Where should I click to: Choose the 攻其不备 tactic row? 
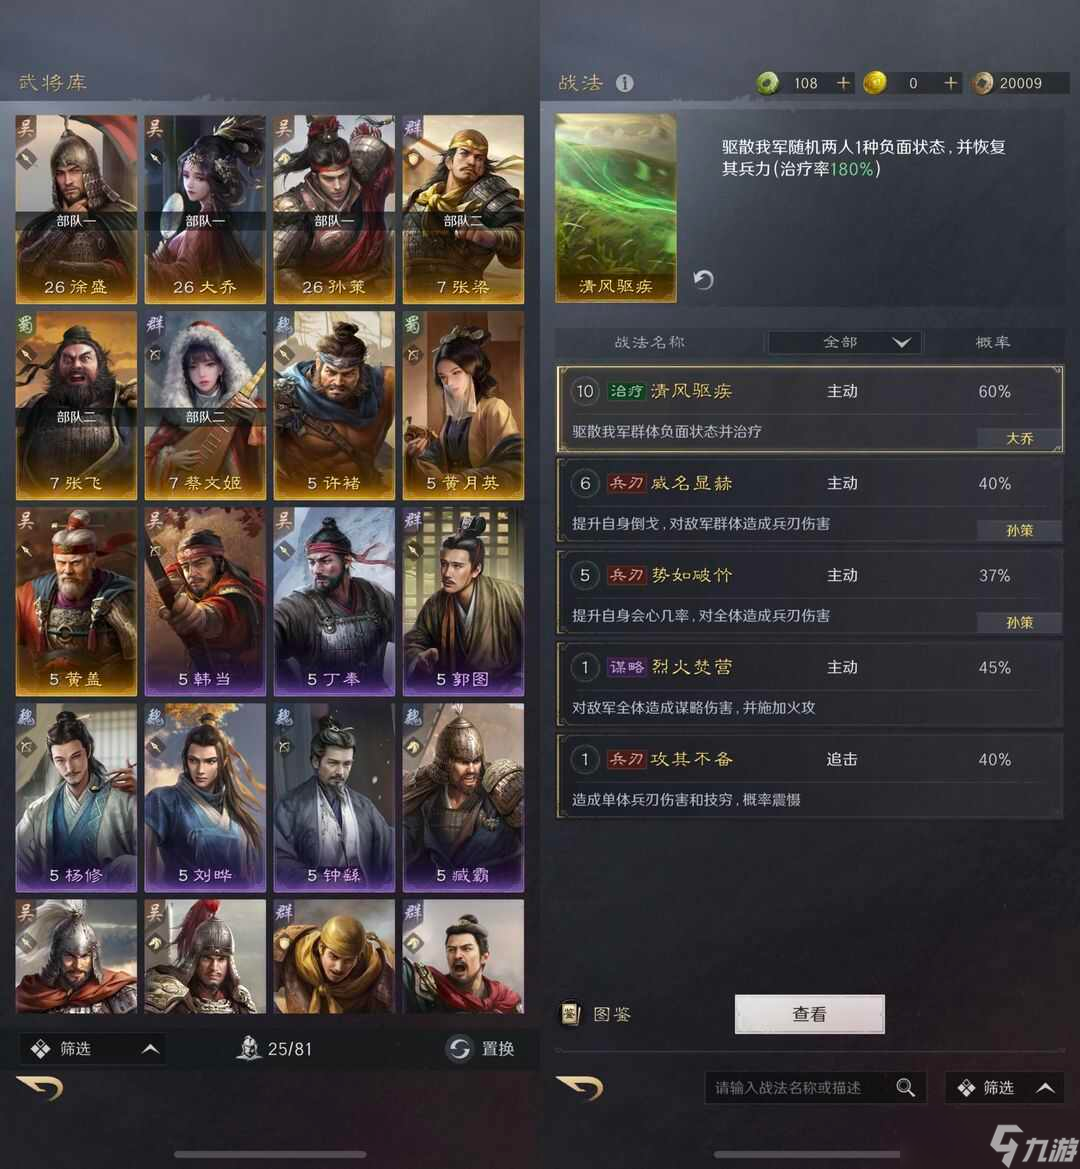point(809,777)
